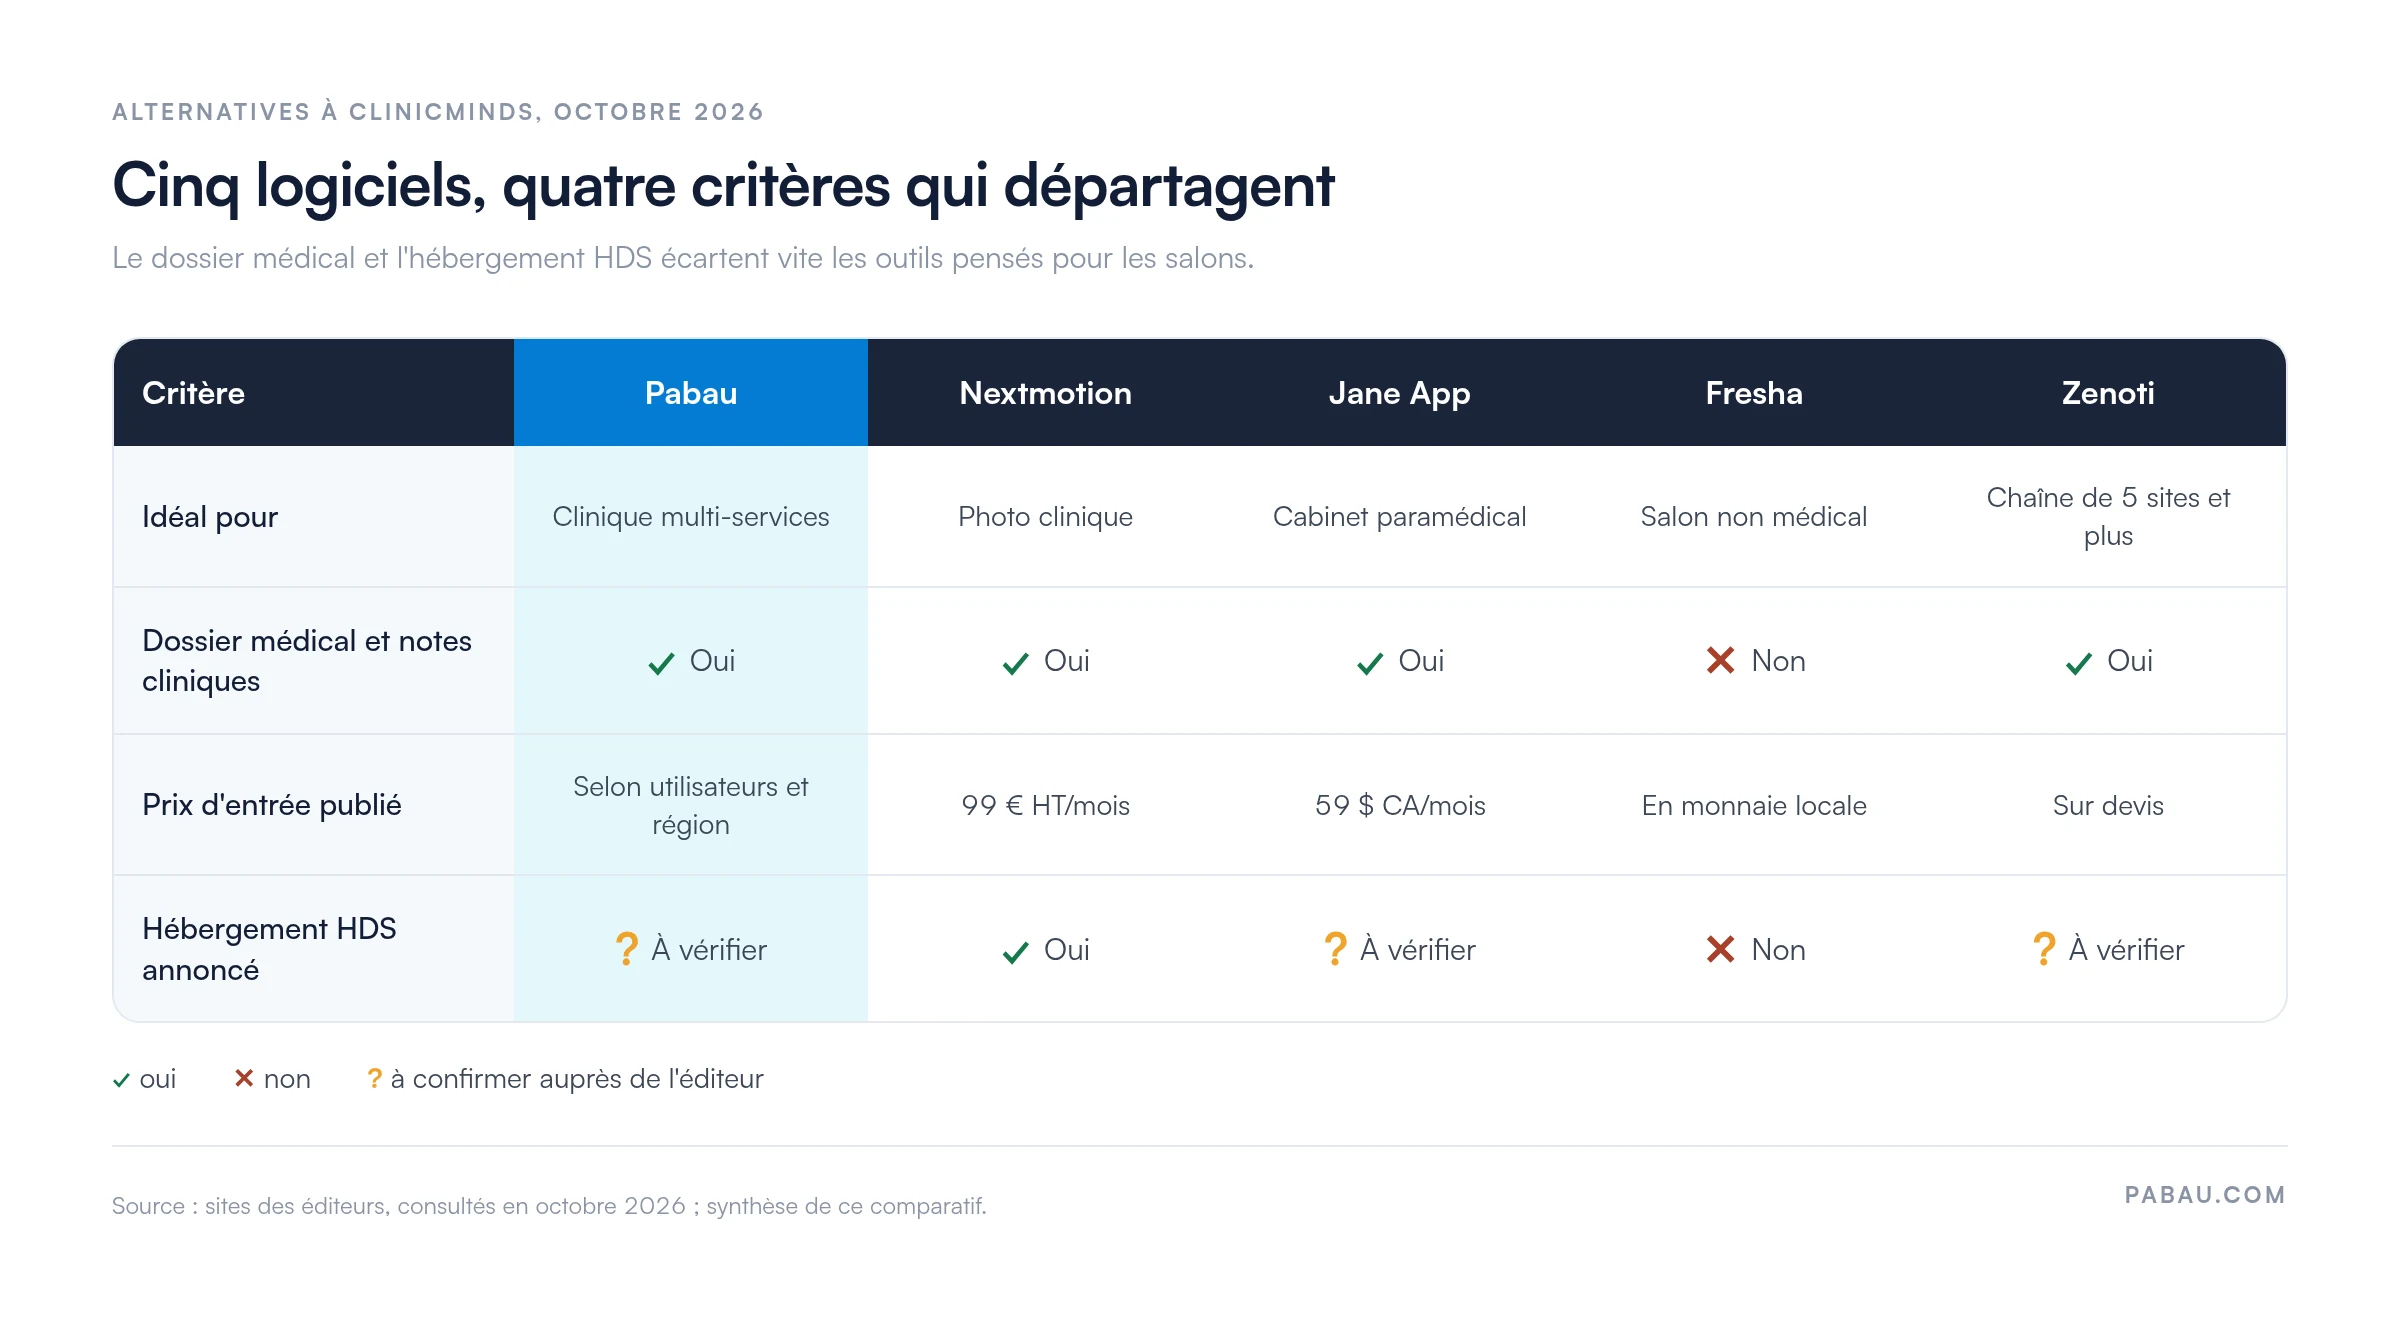The image size is (2400, 1330).
Task: Click the source note in the footer
Action: click(549, 1206)
